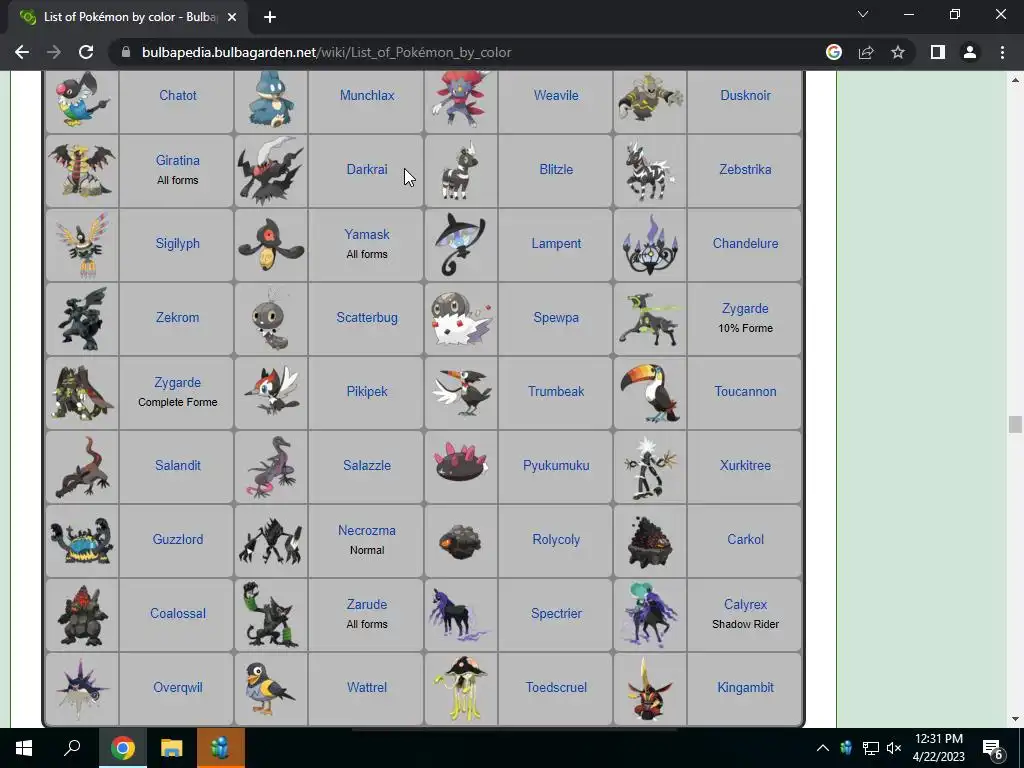Switch to Chrome in the taskbar
Screen dimensions: 1024x768
tap(123, 748)
